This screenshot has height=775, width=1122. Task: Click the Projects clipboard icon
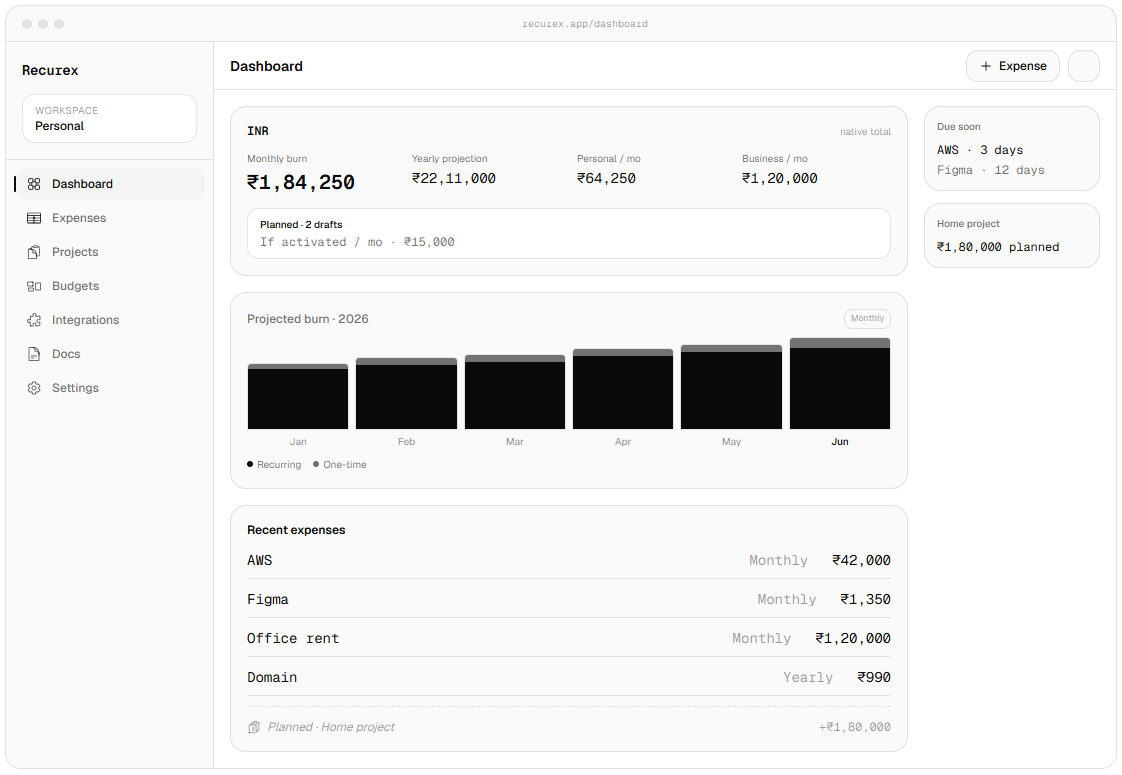34,252
